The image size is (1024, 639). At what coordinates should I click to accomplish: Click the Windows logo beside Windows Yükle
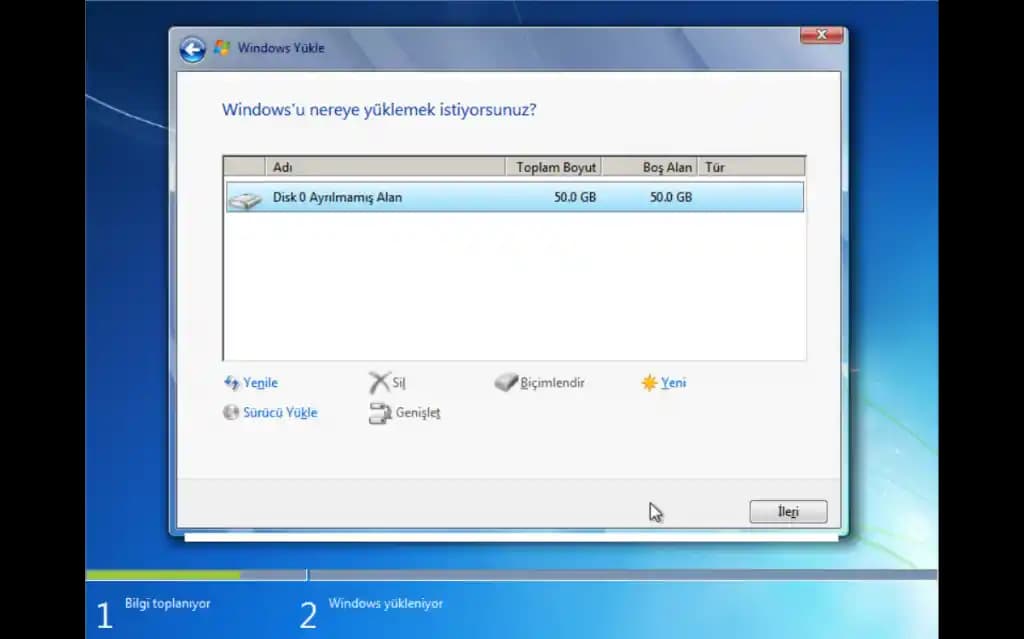[x=219, y=47]
